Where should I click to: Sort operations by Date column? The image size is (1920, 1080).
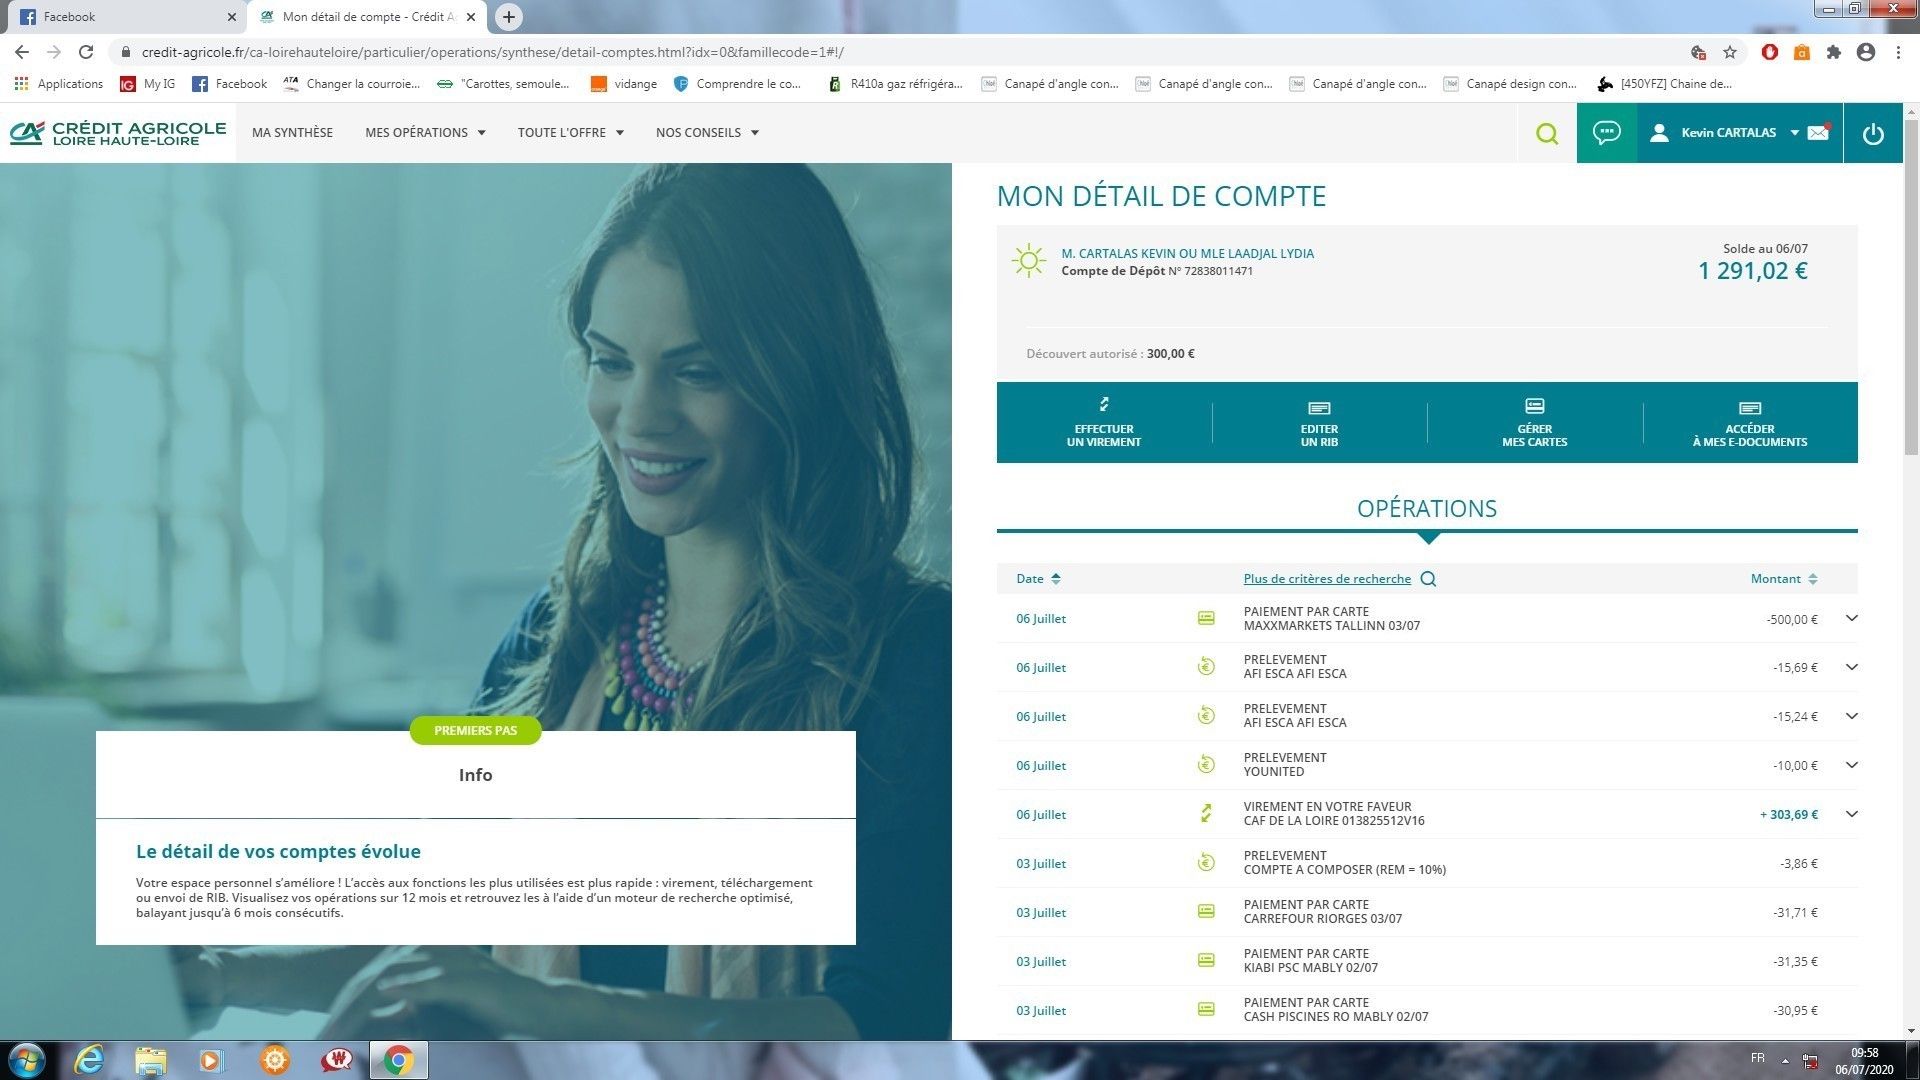1038,579
